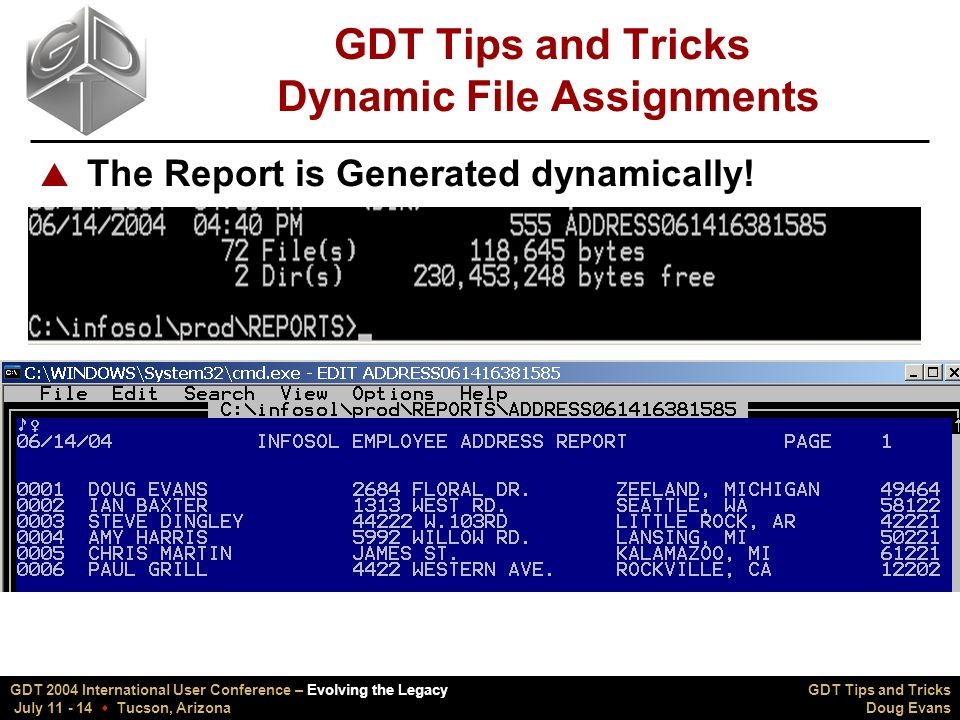
Task: Minimize the cmd.exe EDIT window
Action: [913, 372]
